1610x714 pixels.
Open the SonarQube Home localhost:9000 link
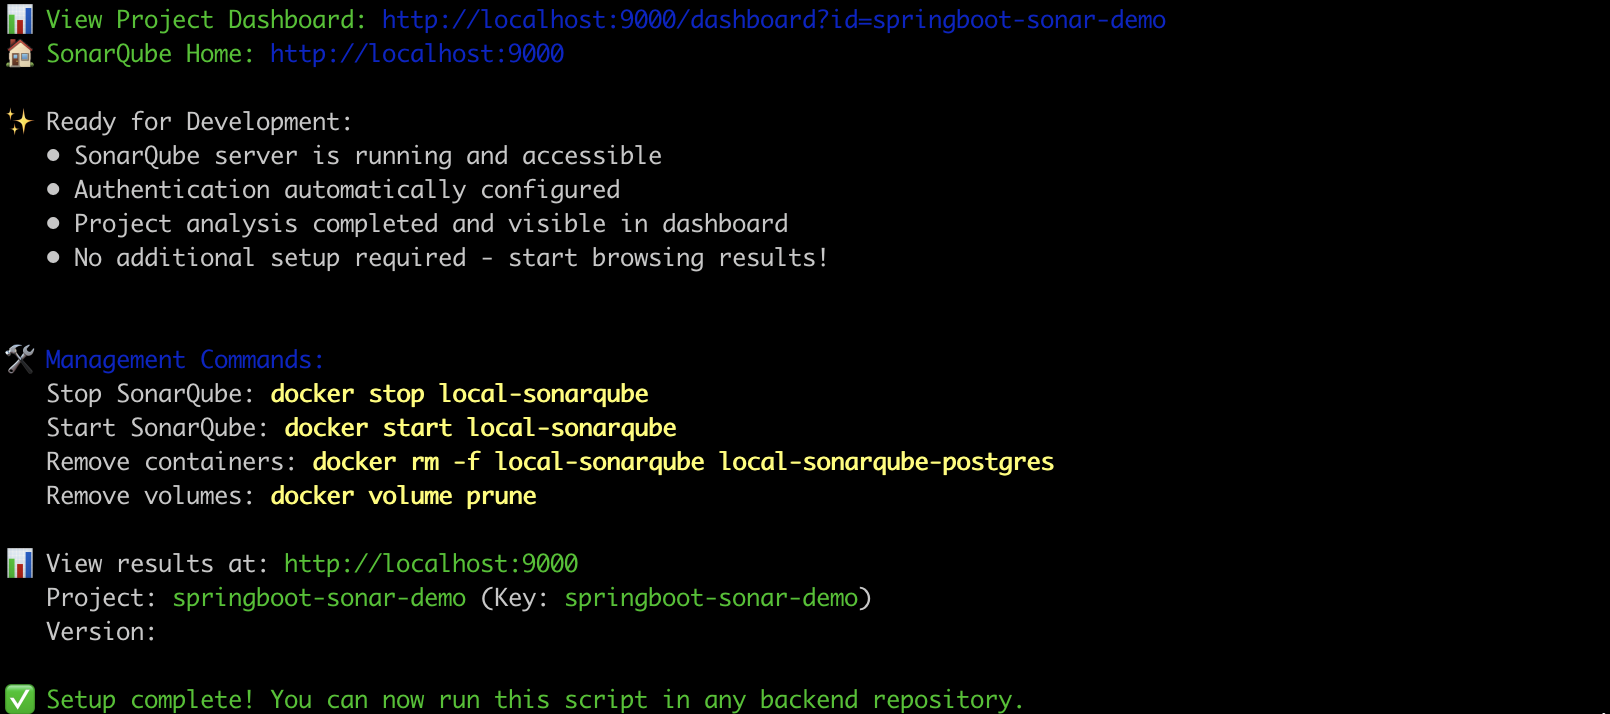(416, 54)
